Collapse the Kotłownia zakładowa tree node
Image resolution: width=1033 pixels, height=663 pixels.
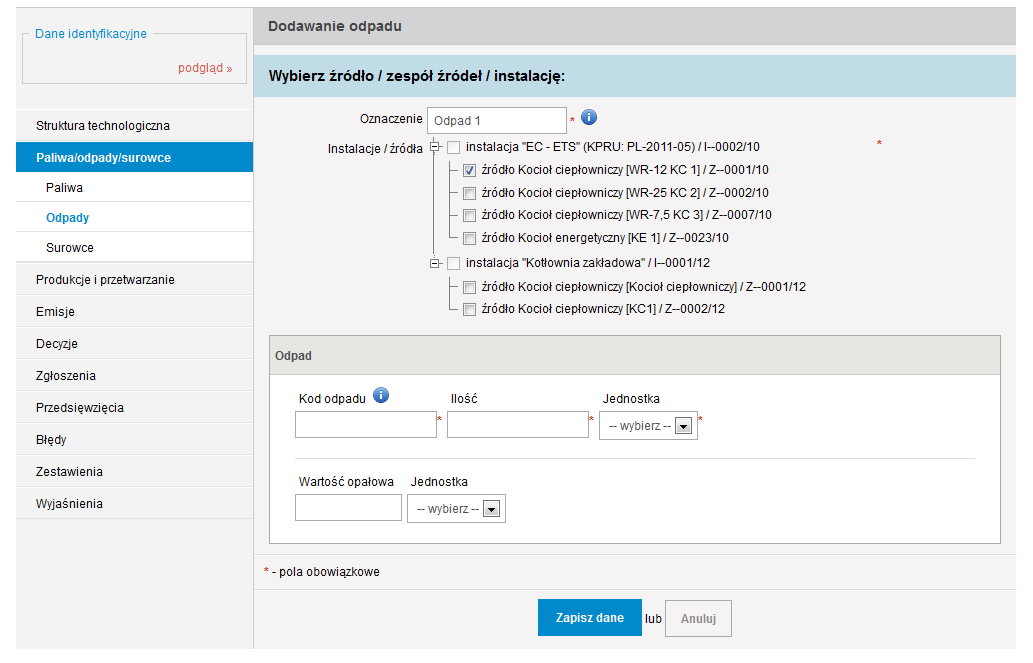click(x=434, y=264)
